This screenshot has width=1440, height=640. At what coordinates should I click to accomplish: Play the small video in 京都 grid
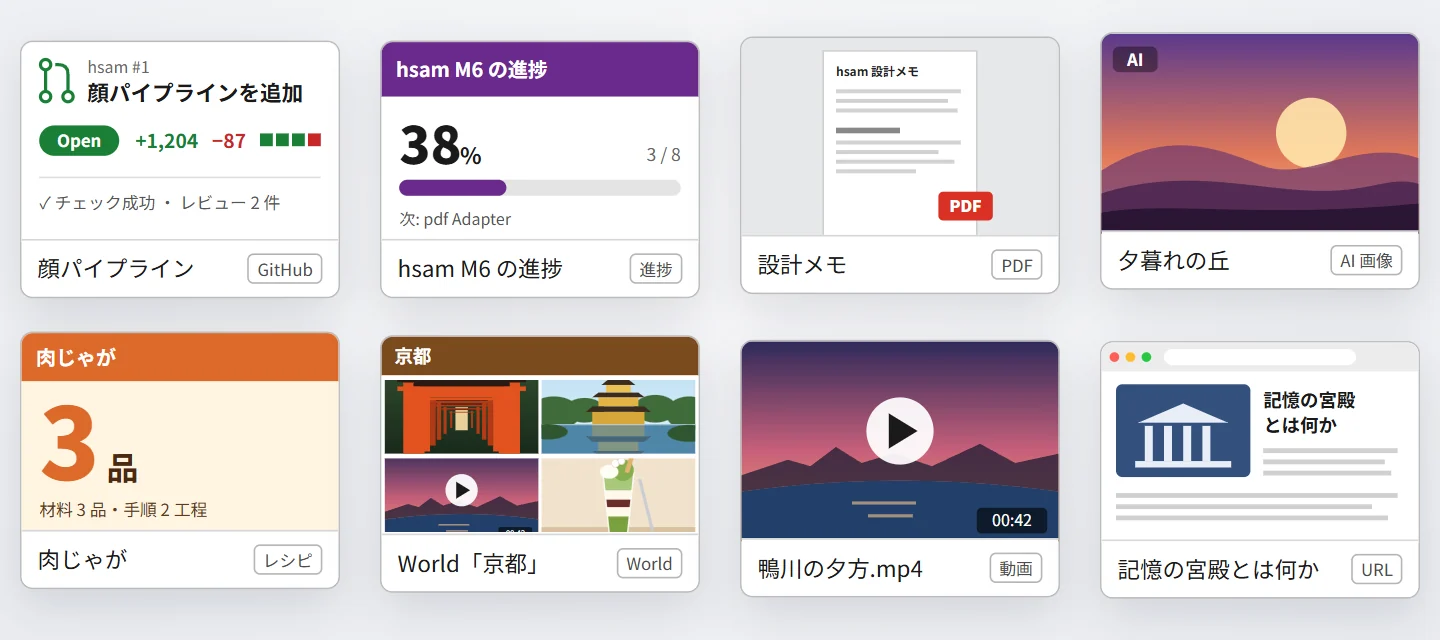pos(461,490)
